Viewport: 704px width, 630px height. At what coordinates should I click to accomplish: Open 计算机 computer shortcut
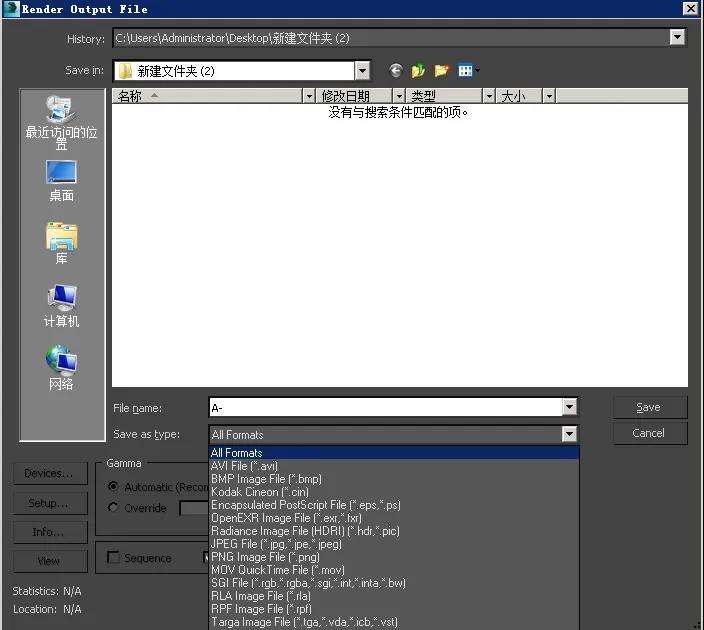click(x=62, y=306)
